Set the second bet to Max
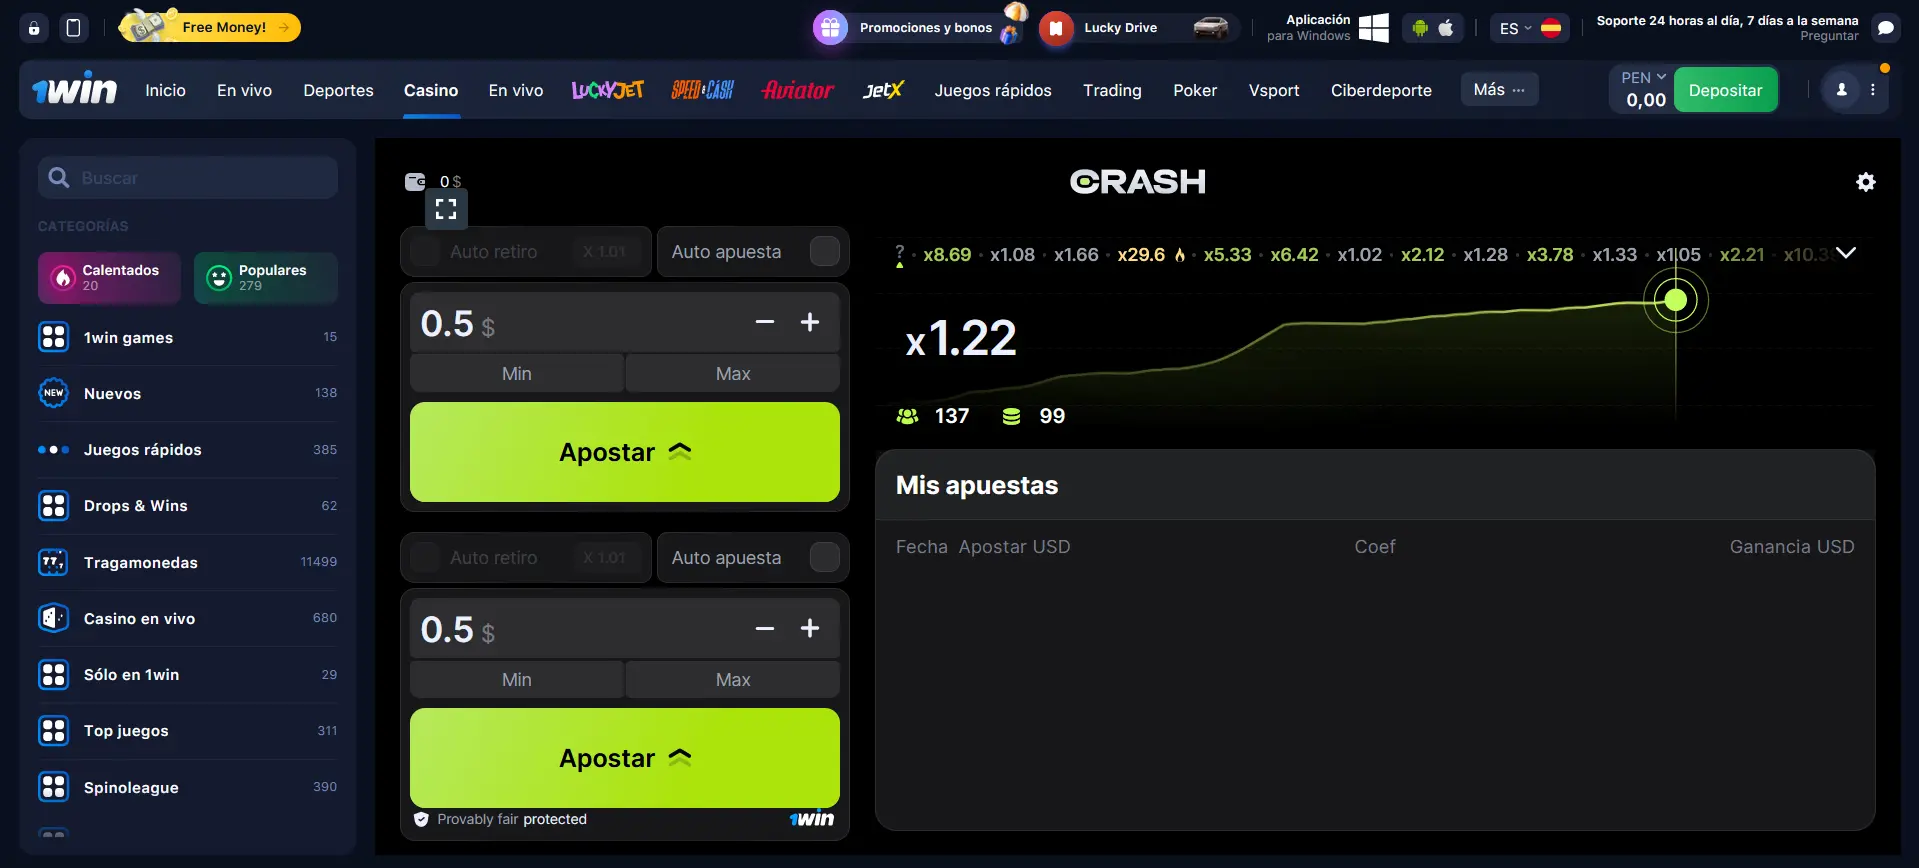Image resolution: width=1919 pixels, height=868 pixels. click(733, 679)
